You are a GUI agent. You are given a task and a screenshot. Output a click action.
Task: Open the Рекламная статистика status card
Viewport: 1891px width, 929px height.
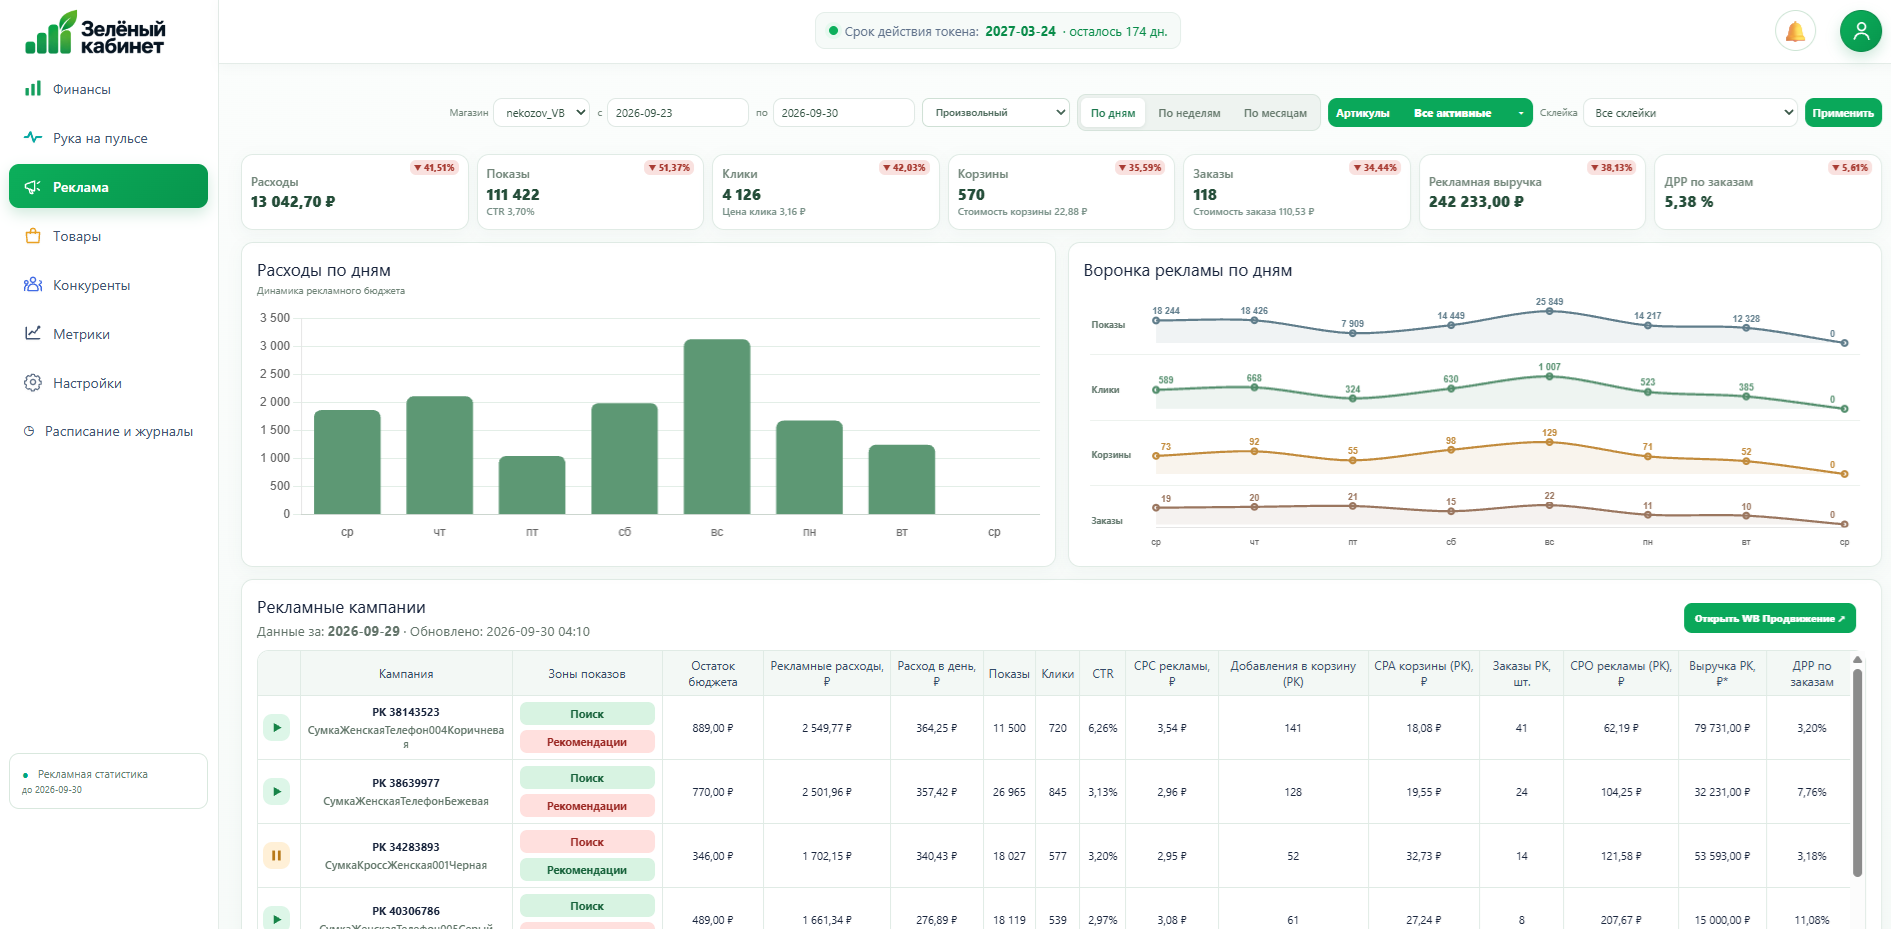[108, 781]
